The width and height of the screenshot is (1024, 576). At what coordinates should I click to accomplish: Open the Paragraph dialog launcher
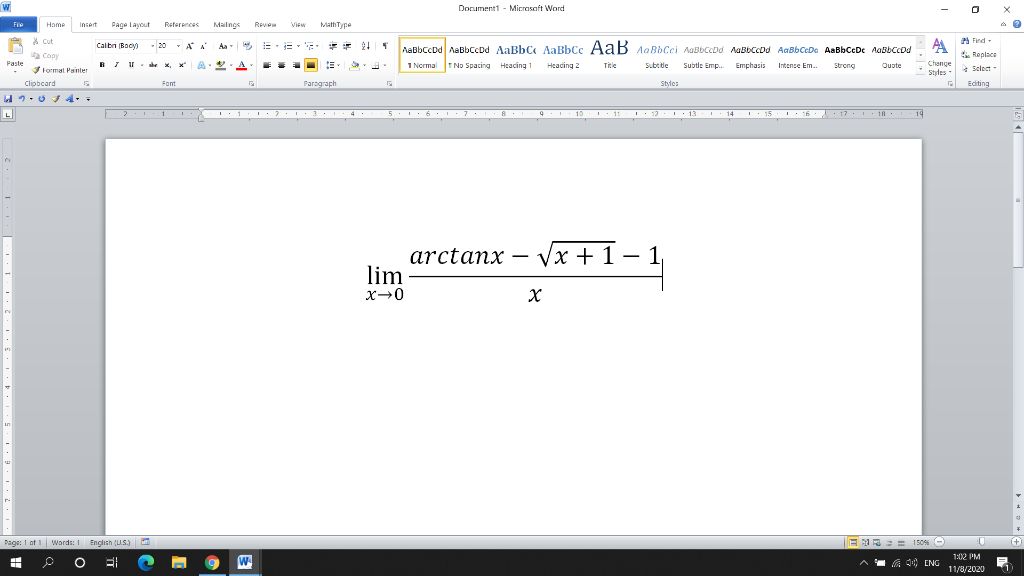(x=389, y=84)
